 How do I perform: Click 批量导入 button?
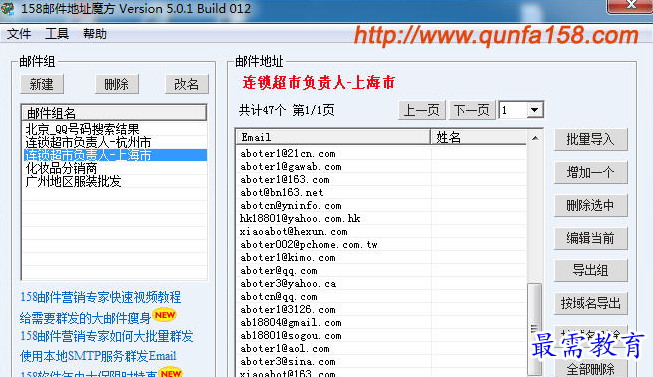coord(591,140)
